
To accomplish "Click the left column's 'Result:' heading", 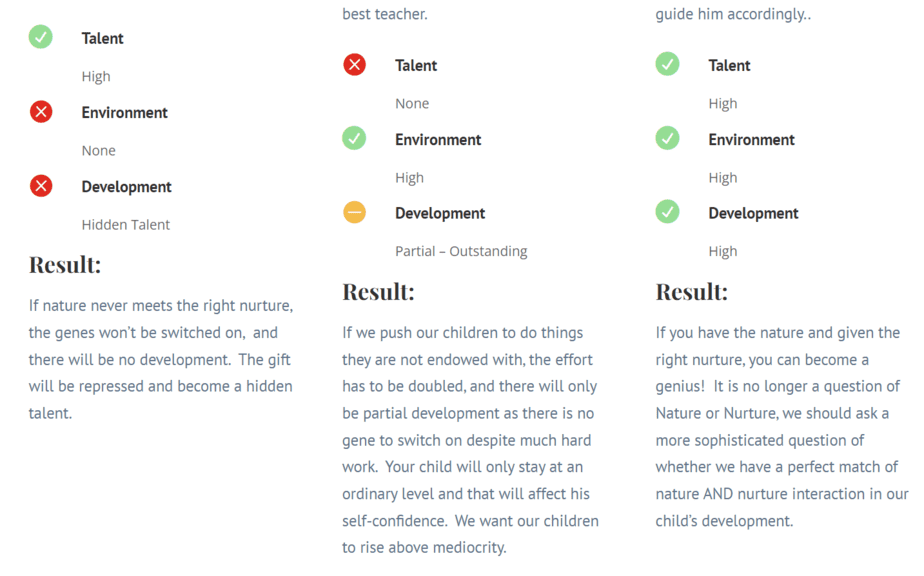I will [65, 265].
